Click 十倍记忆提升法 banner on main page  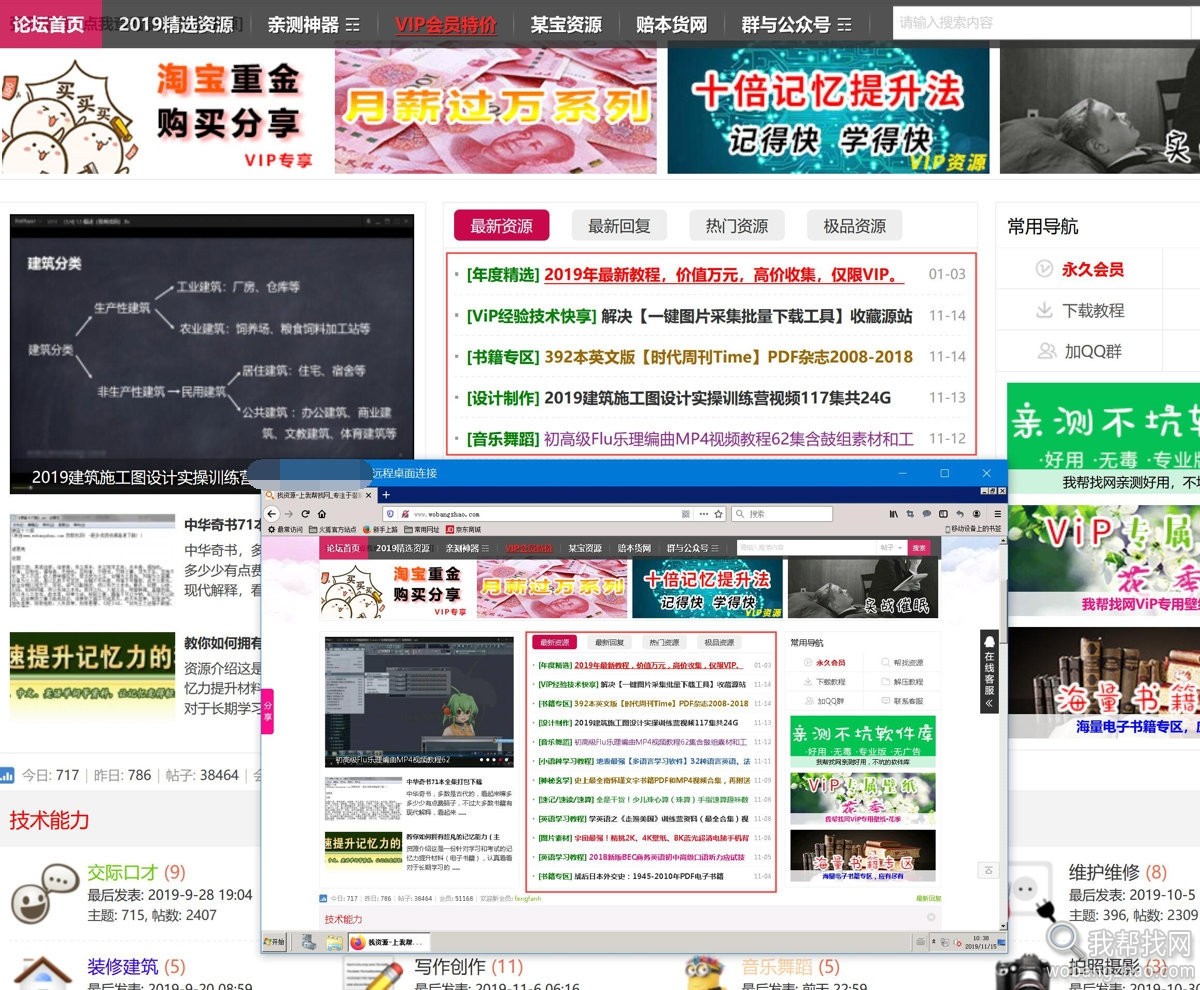[828, 111]
